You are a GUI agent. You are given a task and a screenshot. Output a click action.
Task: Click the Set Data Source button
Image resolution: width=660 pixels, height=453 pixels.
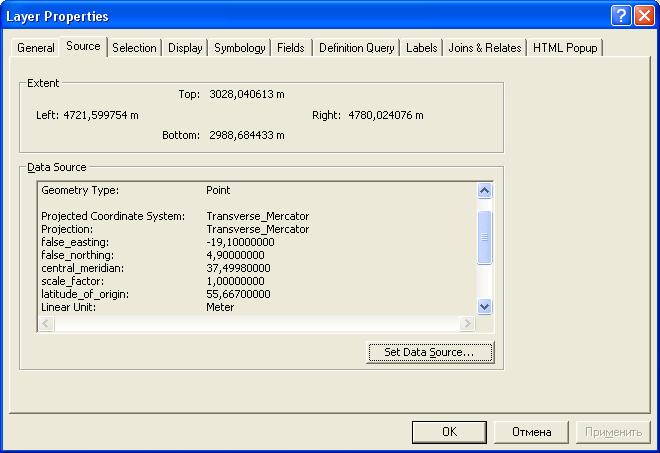pyautogui.click(x=430, y=352)
